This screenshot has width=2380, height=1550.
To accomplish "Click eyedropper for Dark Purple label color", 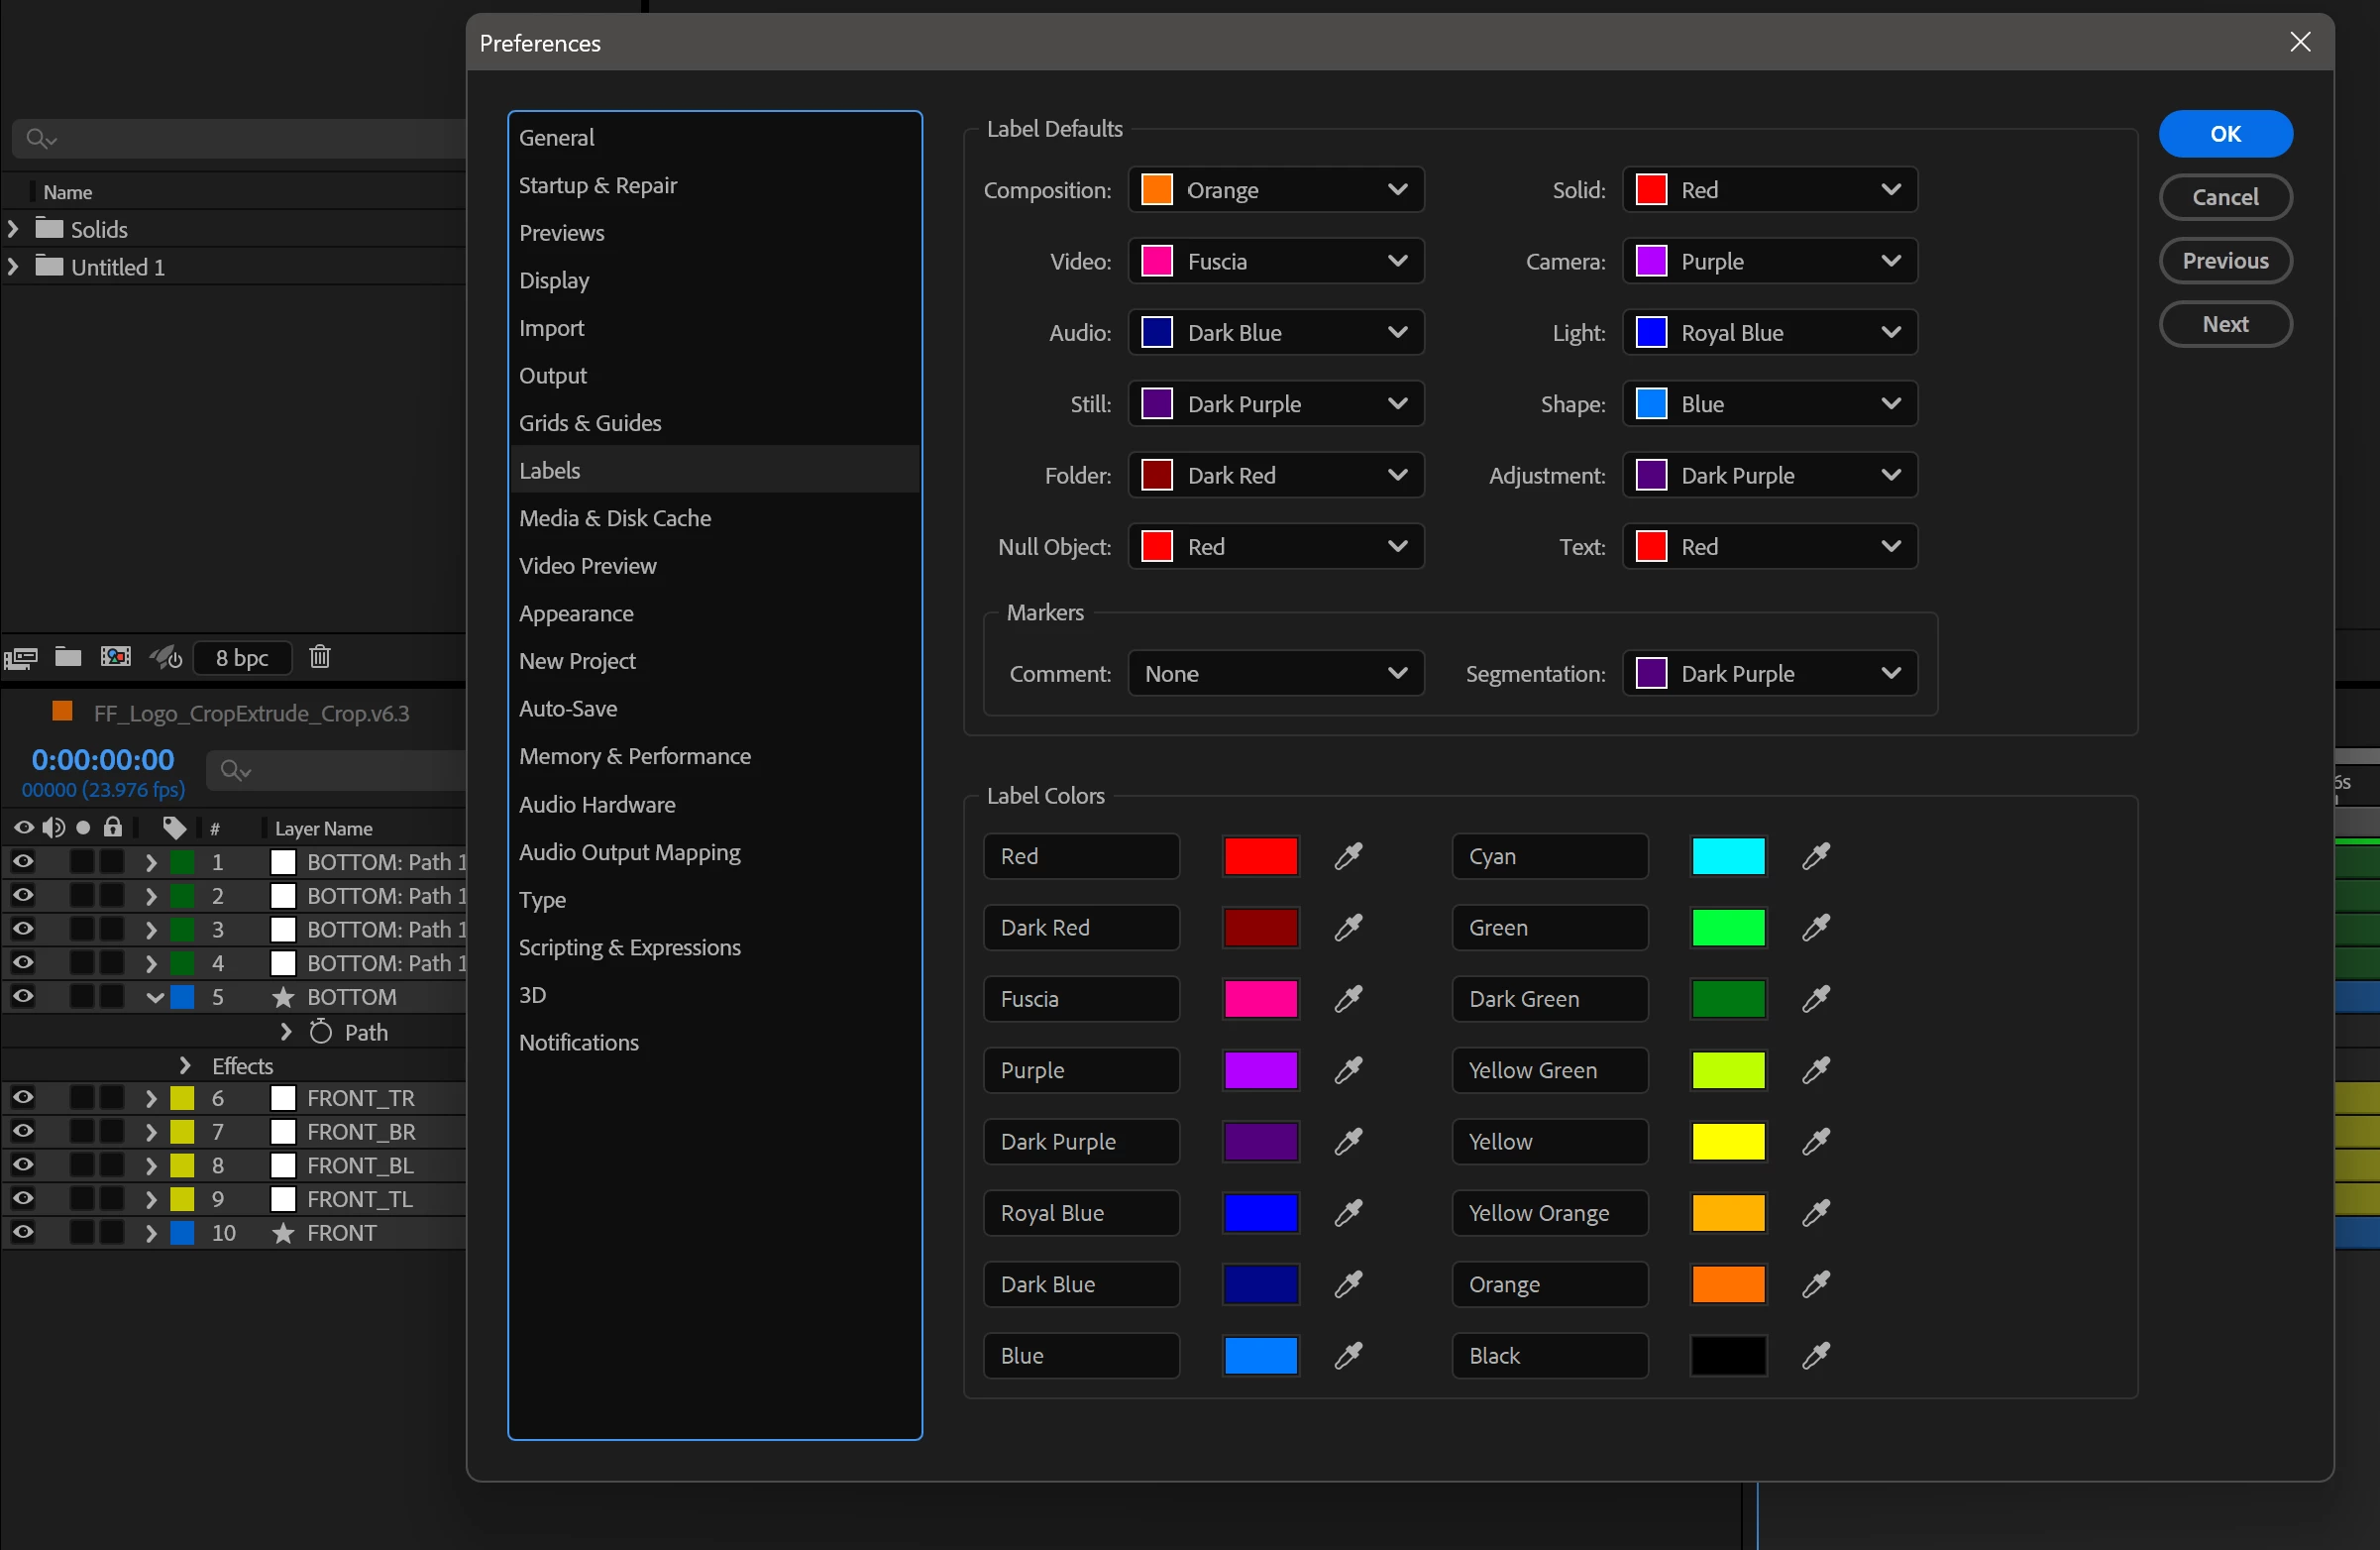I will 1348,1141.
